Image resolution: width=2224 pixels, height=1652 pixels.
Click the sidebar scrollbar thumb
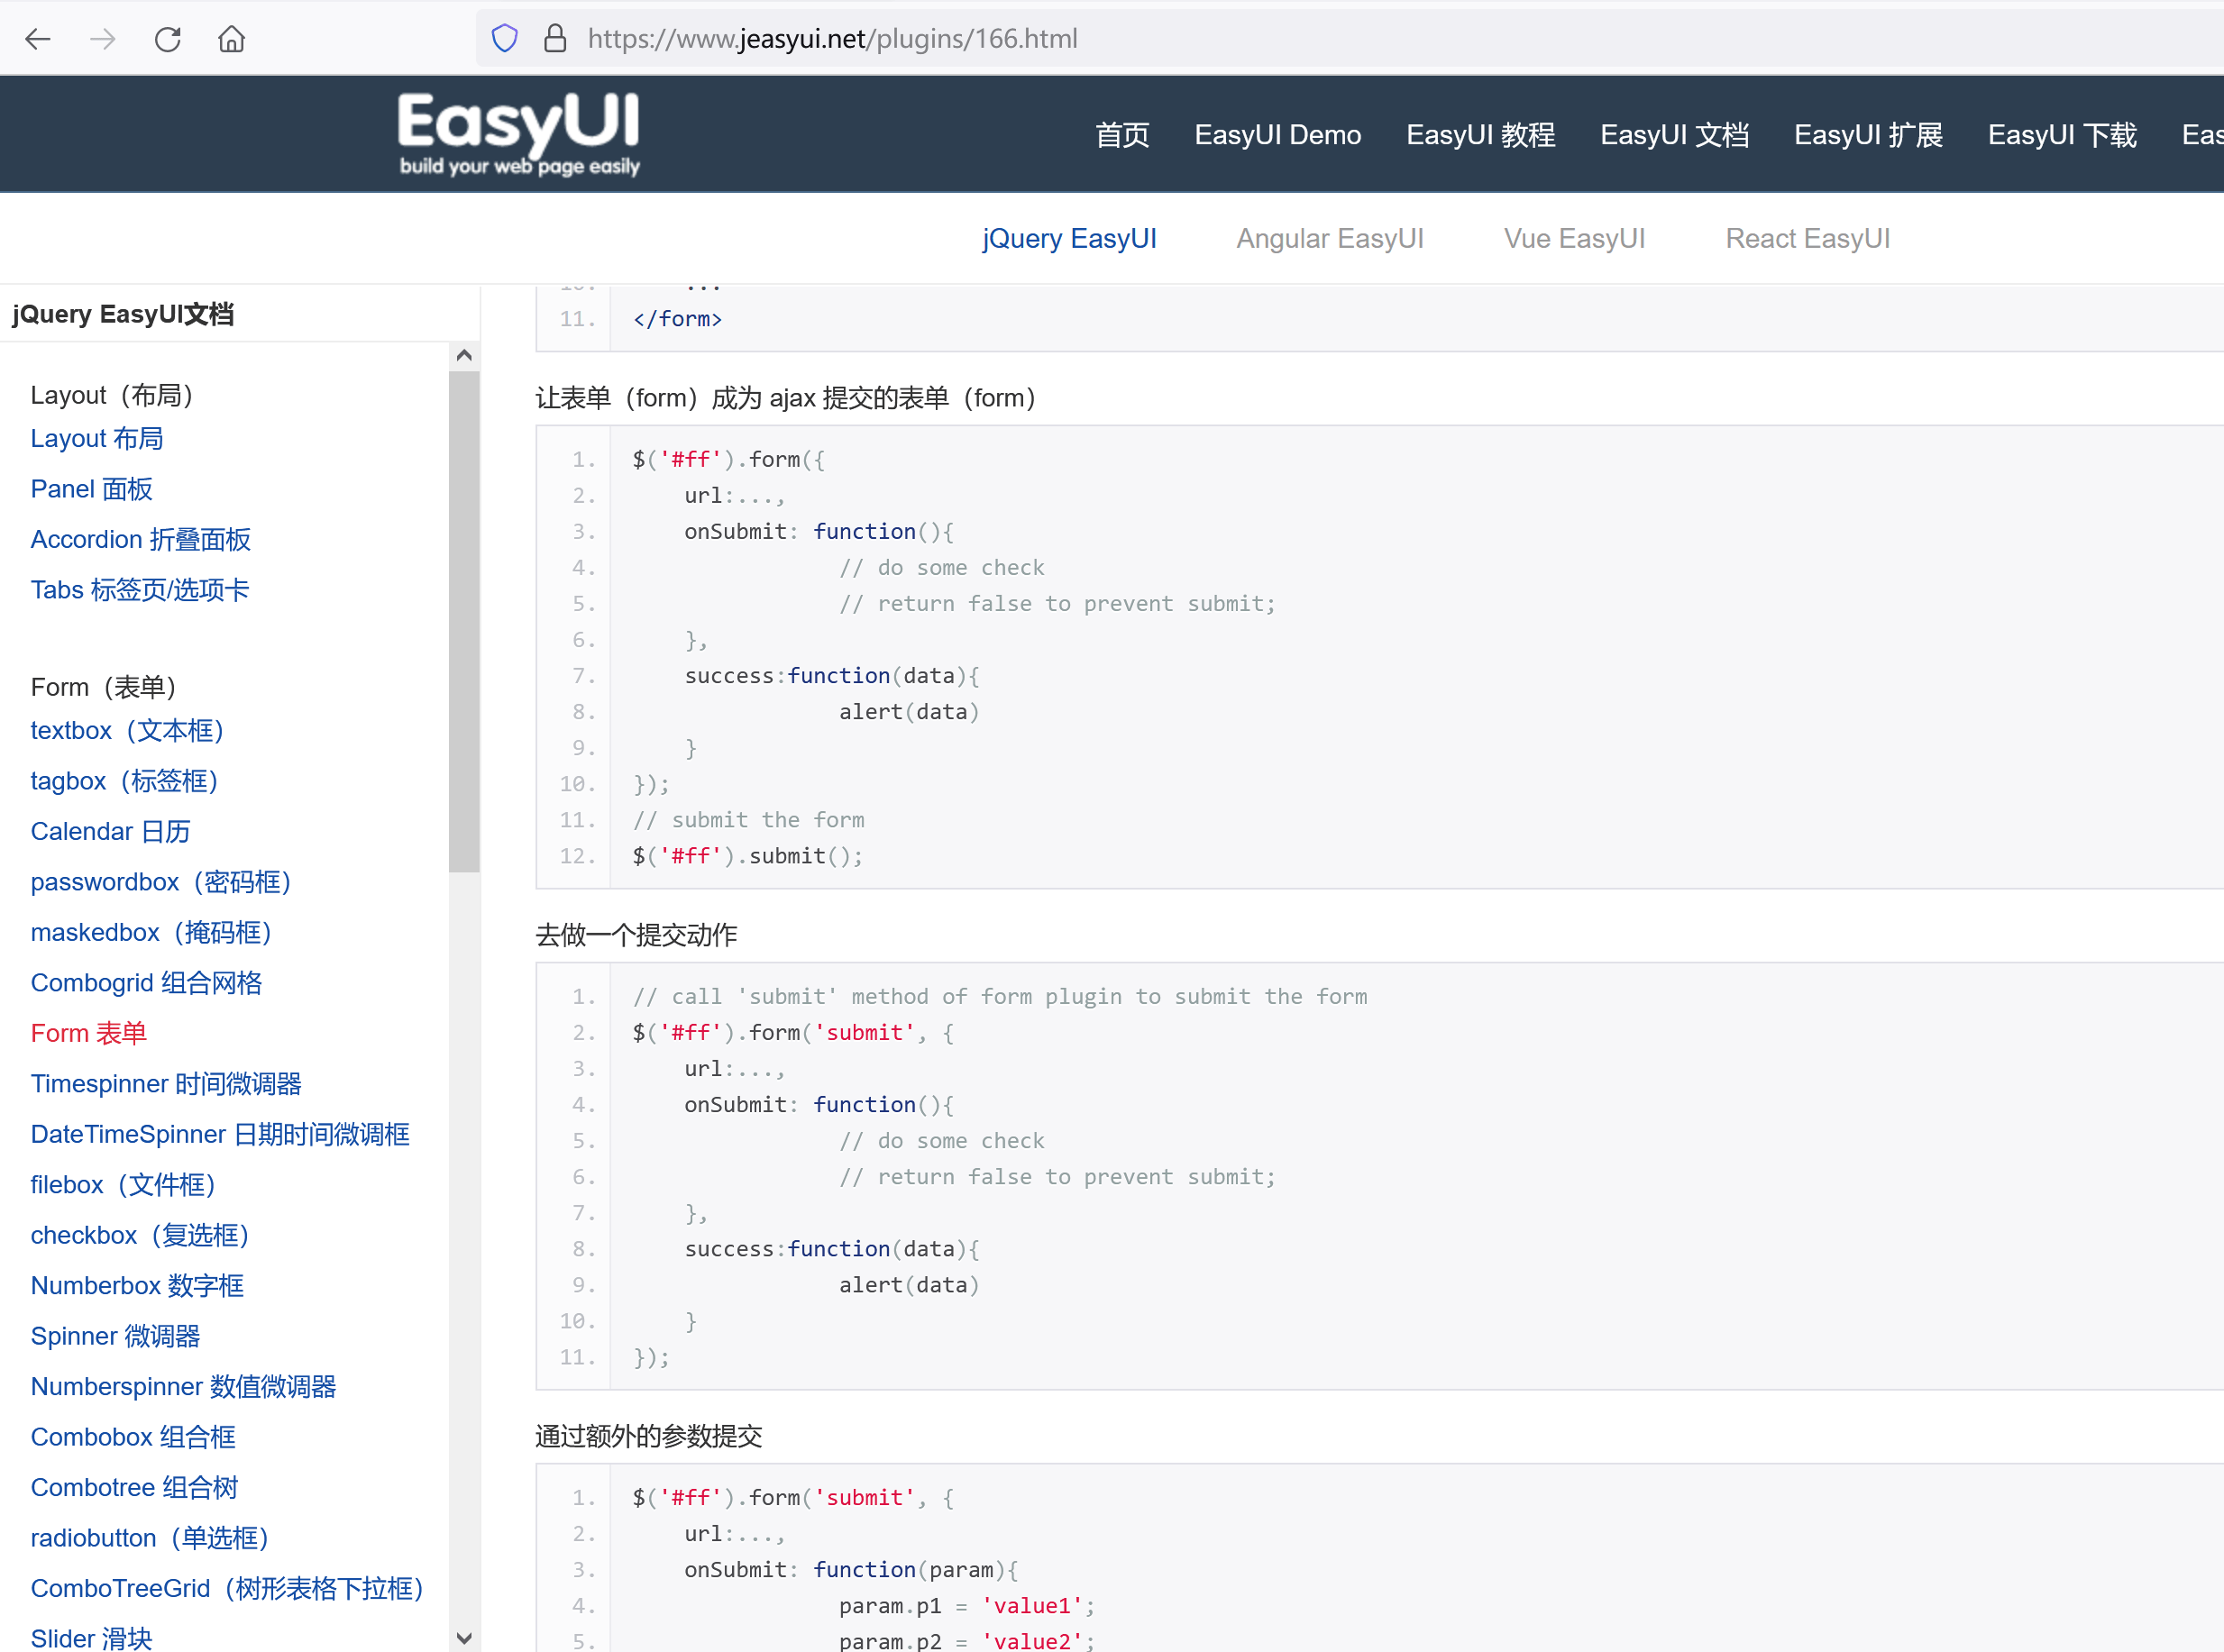(x=464, y=621)
